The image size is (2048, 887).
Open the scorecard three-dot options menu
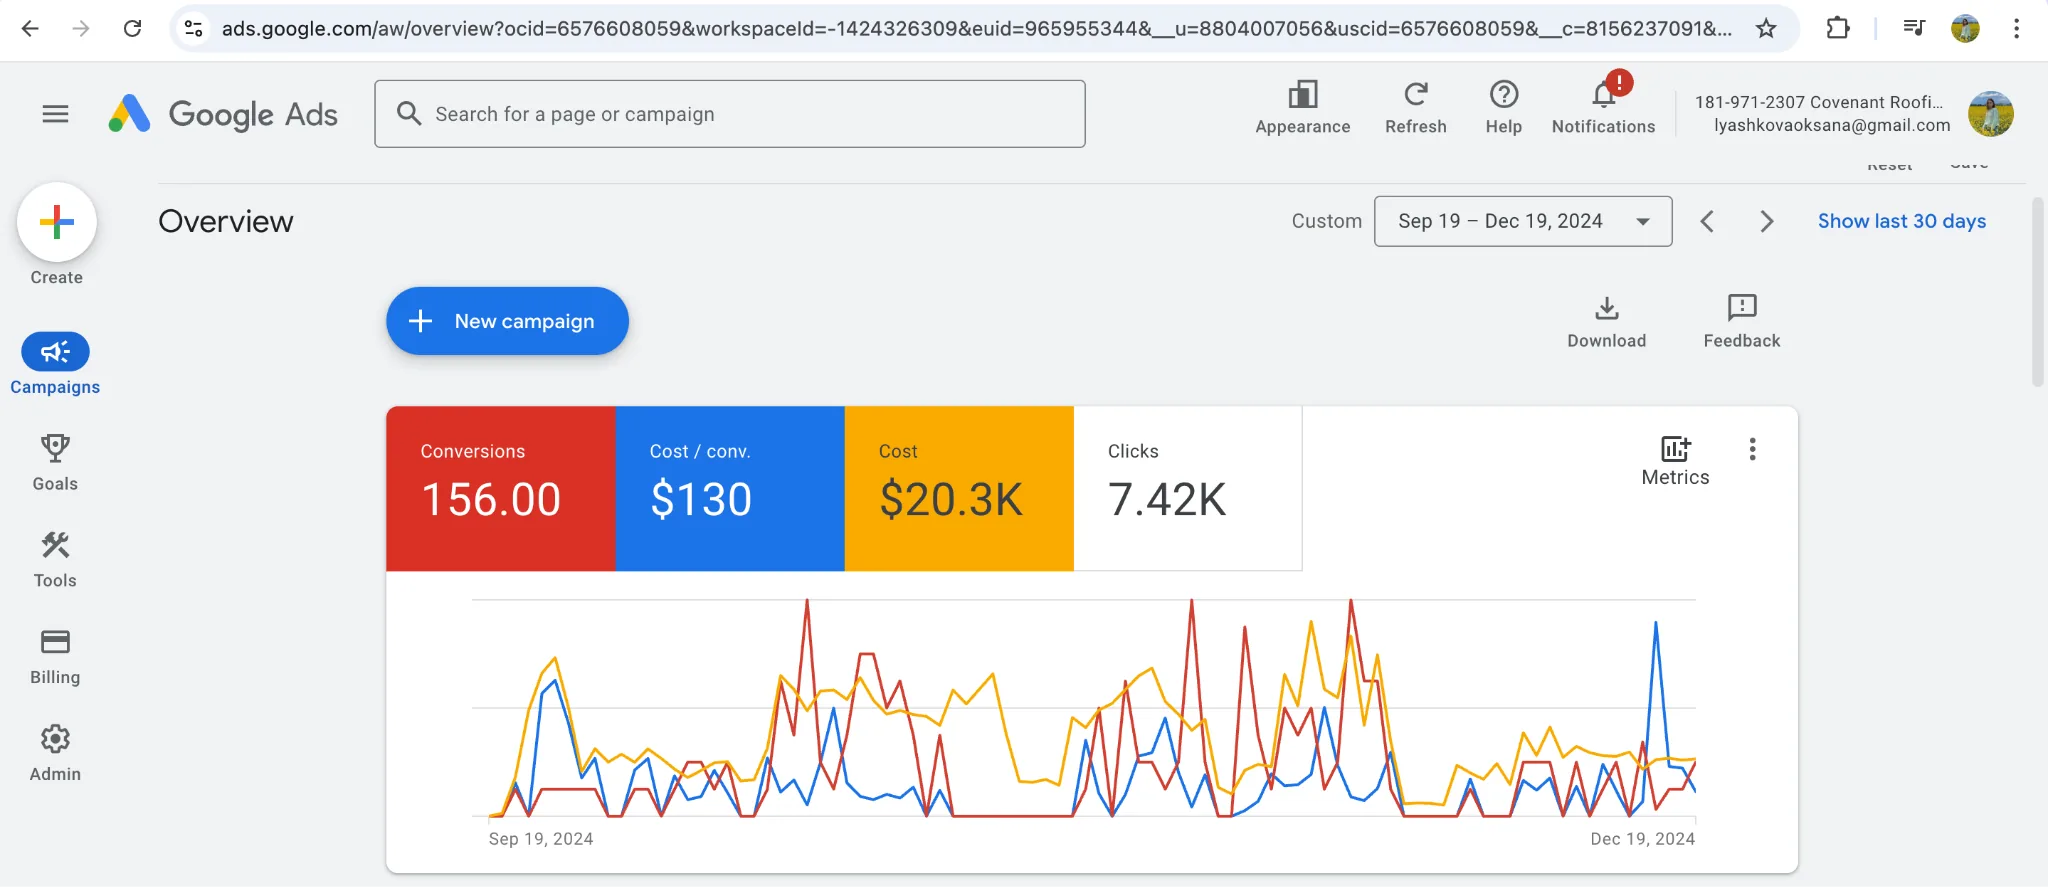point(1752,449)
